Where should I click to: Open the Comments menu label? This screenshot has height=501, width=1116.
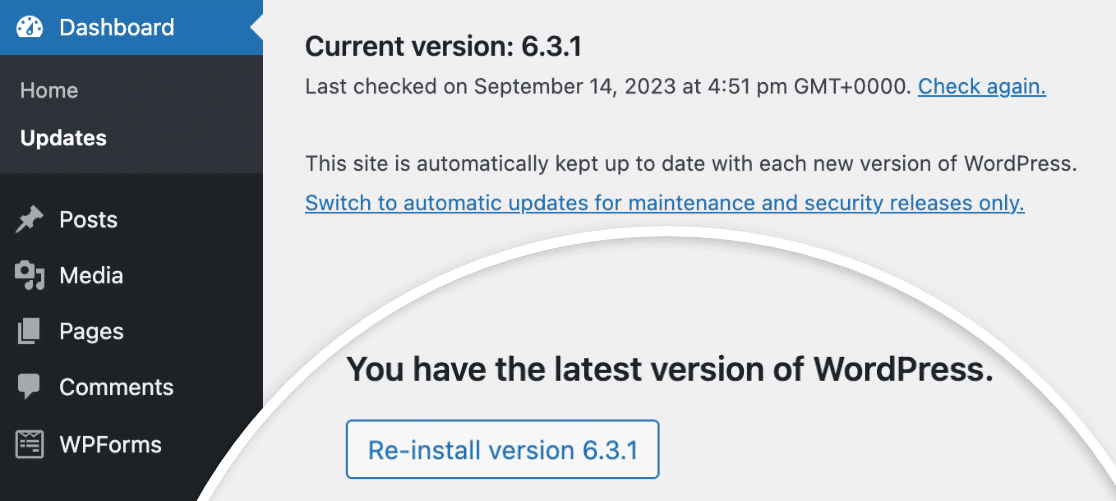(x=116, y=387)
